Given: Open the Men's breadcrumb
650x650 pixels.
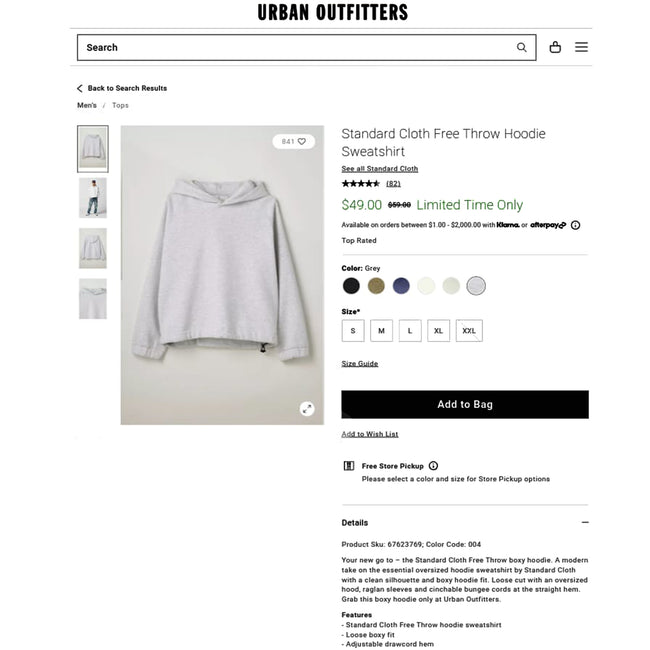Looking at the screenshot, I should click(x=87, y=105).
